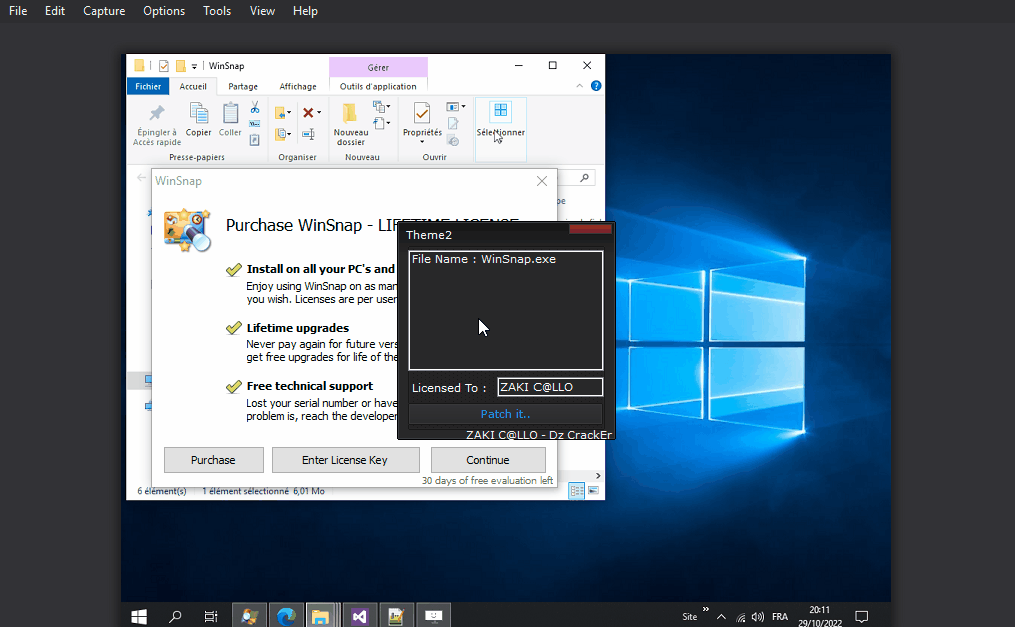Open the Windows Start menu
This screenshot has width=1015, height=627.
139,616
